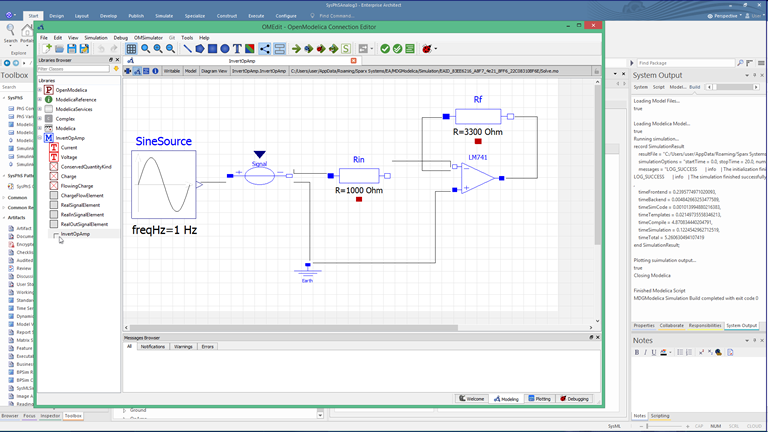Toggle transition mode icon
This screenshot has height=432, width=768.
280,48
